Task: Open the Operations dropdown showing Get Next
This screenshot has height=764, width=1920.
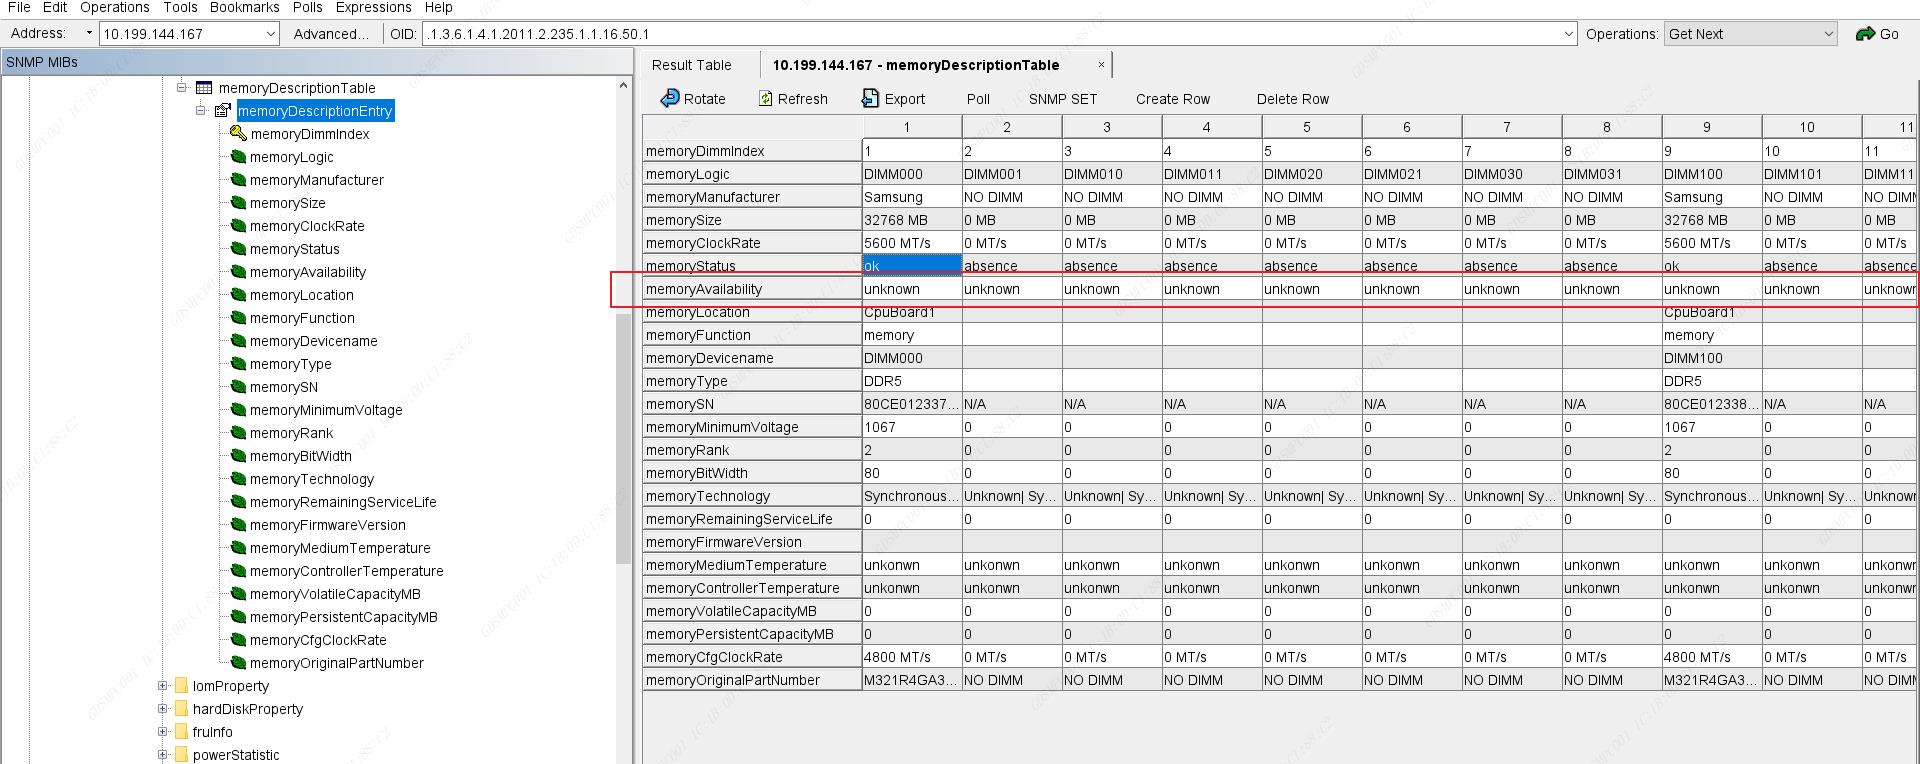Action: 1829,34
